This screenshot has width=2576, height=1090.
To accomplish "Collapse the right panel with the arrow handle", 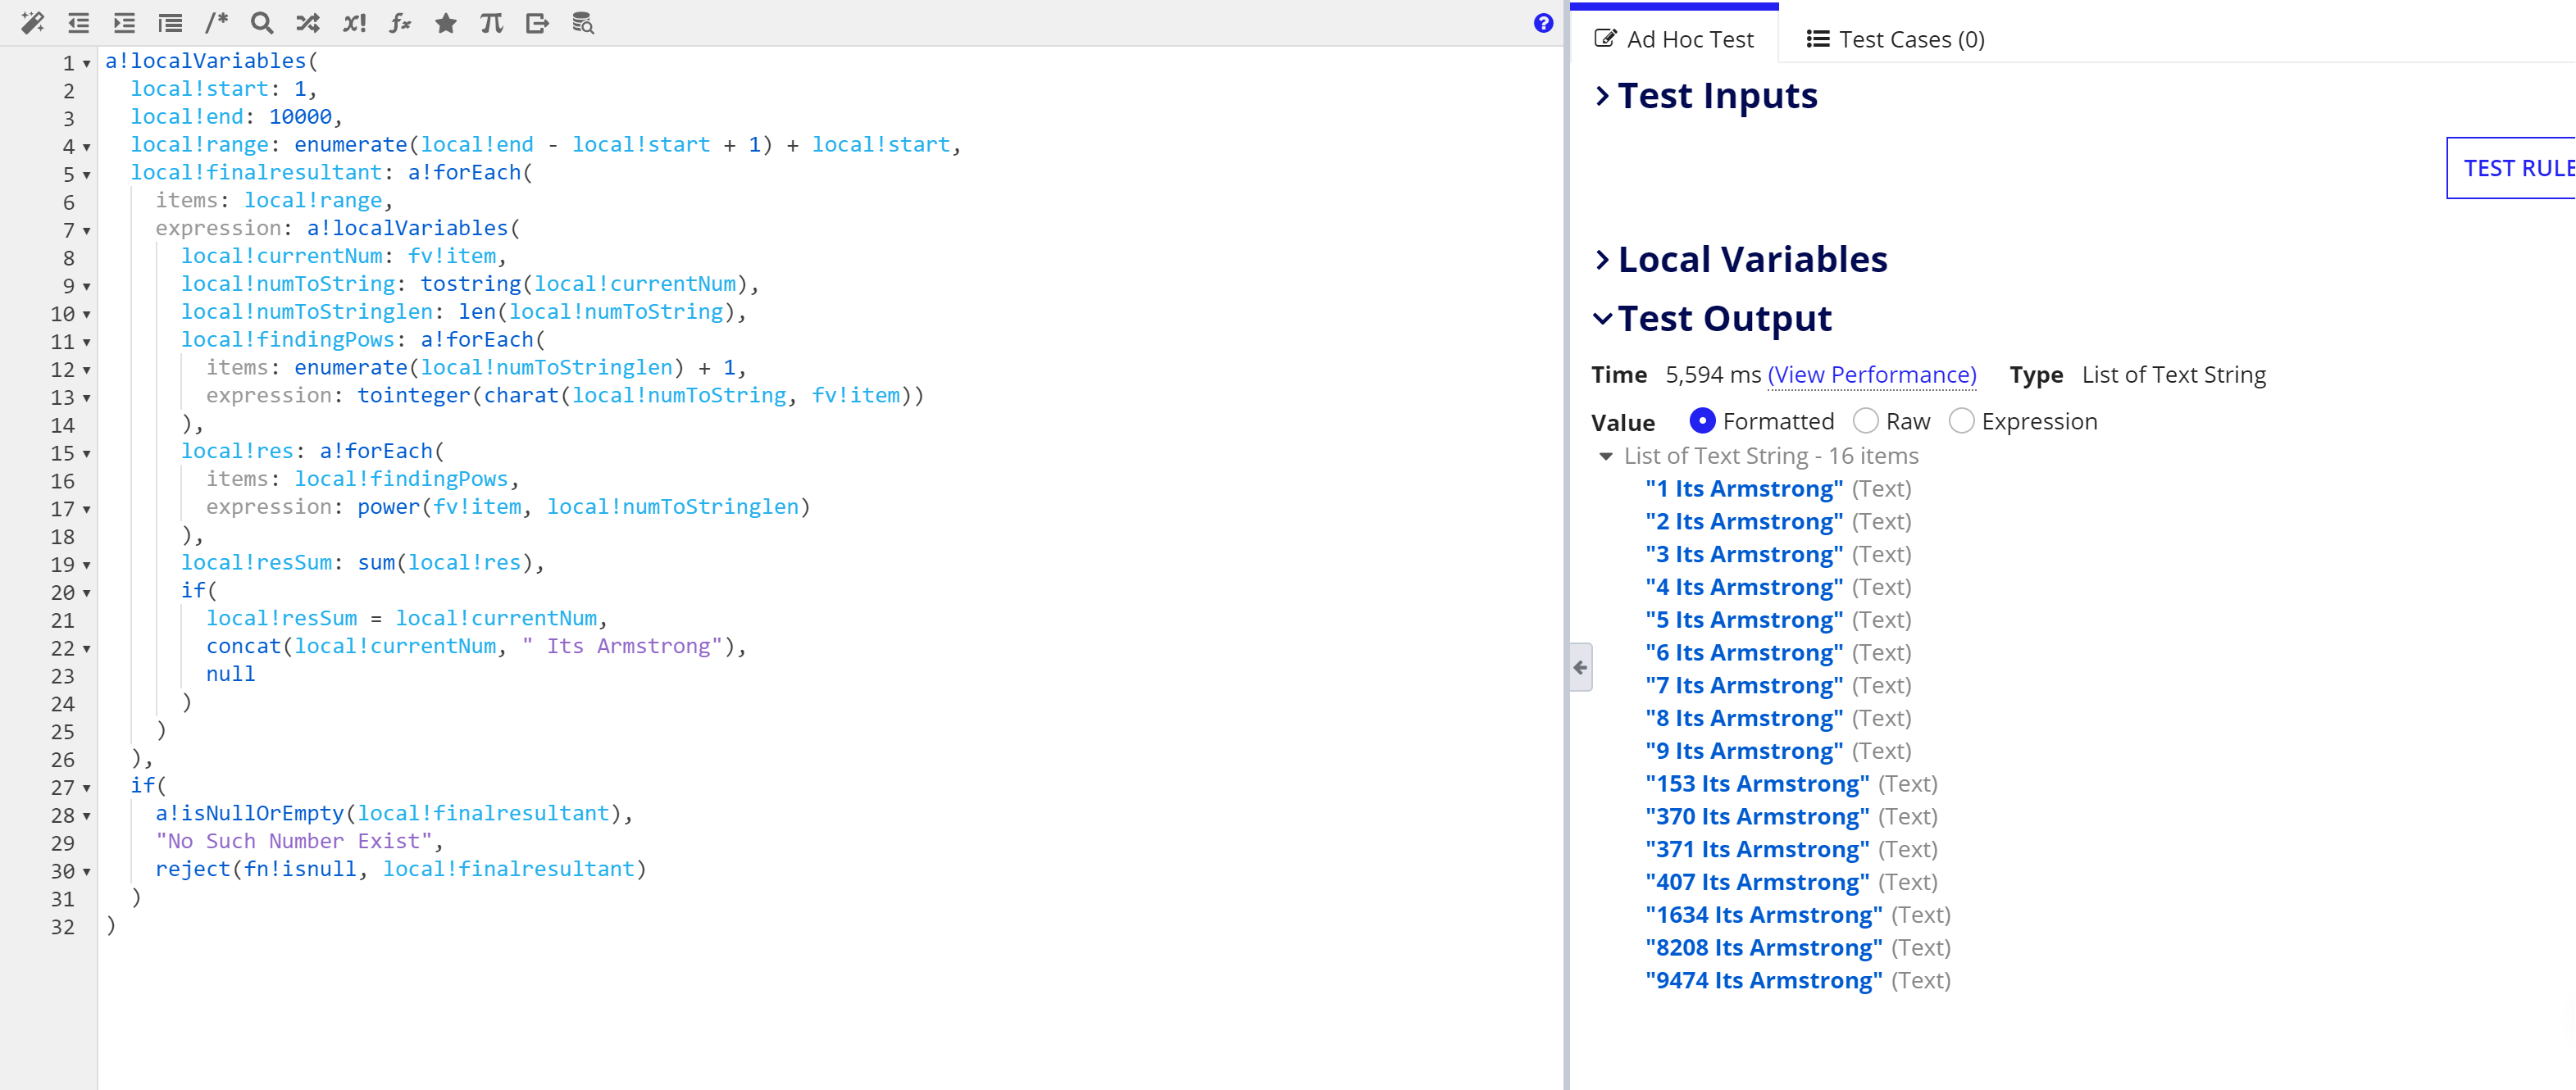I will (x=1578, y=666).
